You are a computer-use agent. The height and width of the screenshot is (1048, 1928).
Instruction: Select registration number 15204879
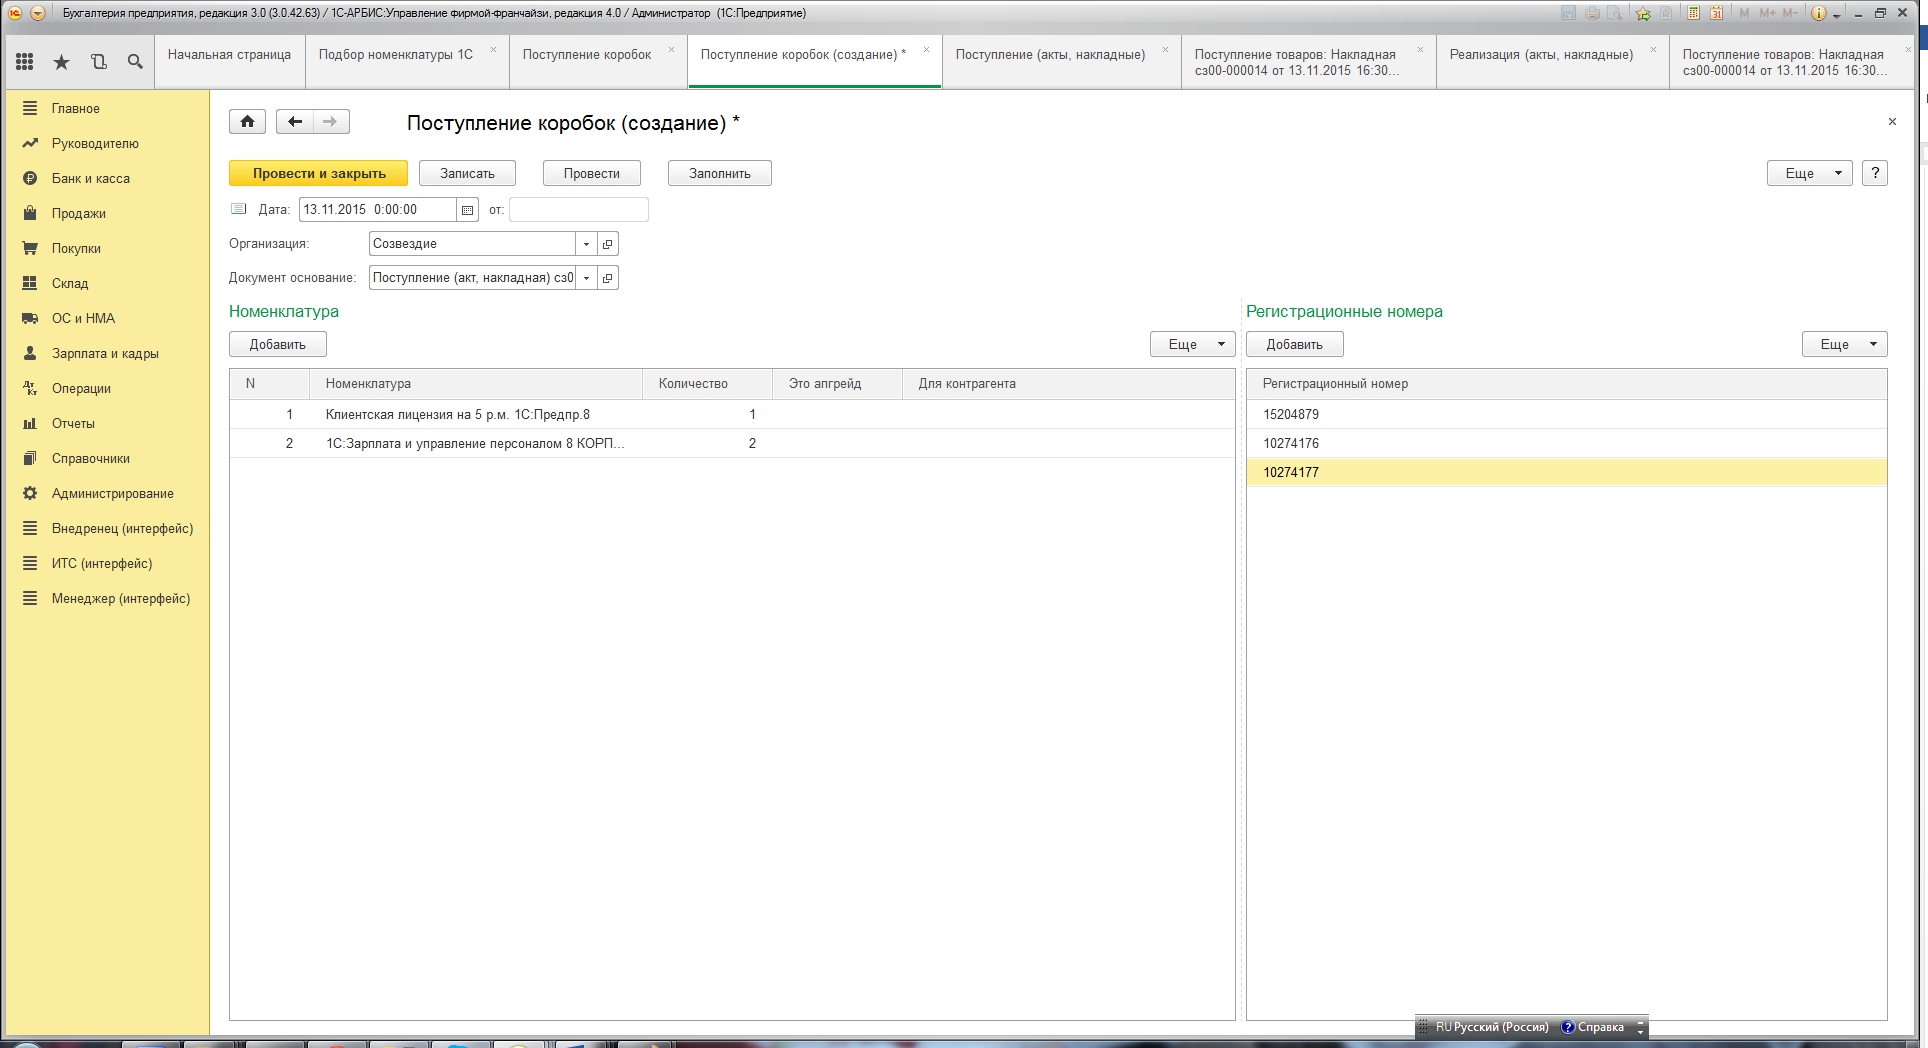pyautogui.click(x=1566, y=414)
